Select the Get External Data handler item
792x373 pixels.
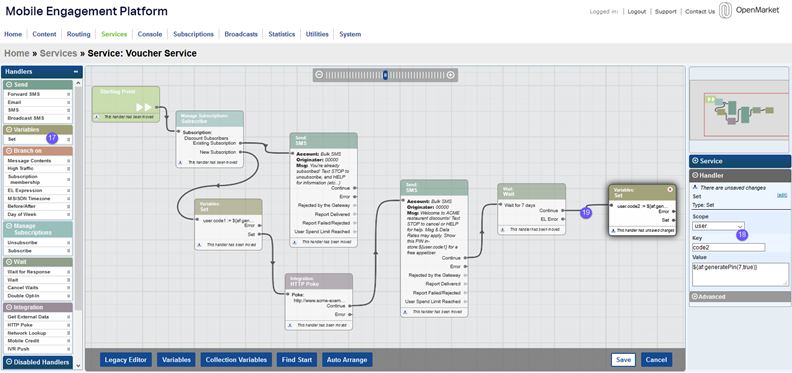point(38,317)
